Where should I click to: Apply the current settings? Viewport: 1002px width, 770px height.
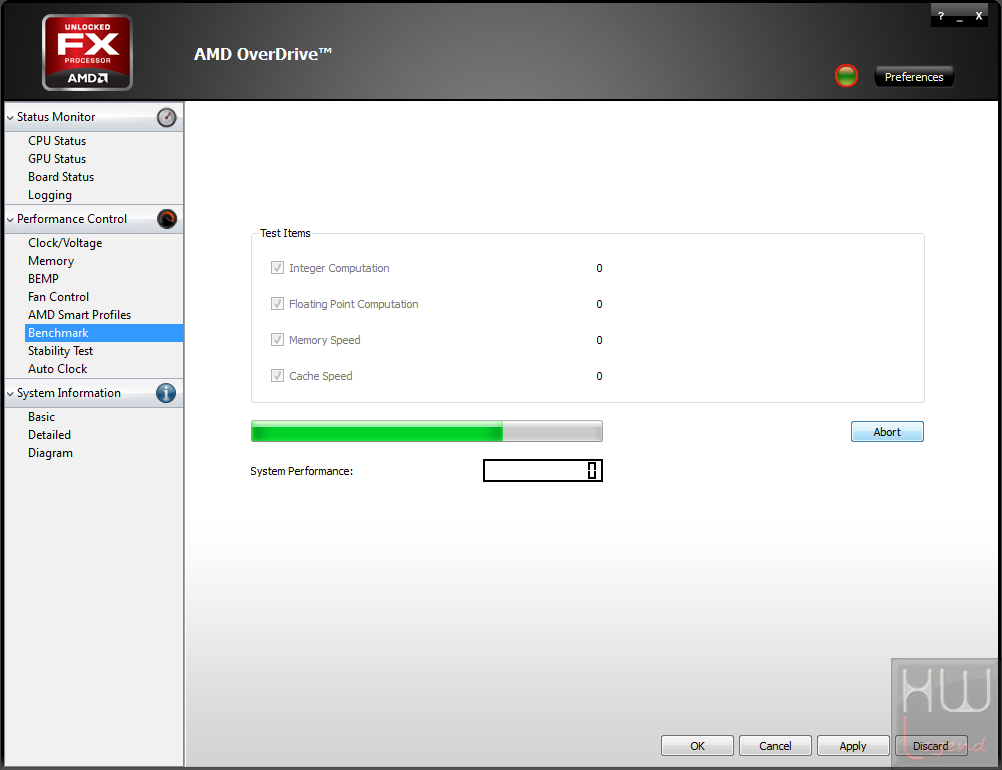pos(853,746)
